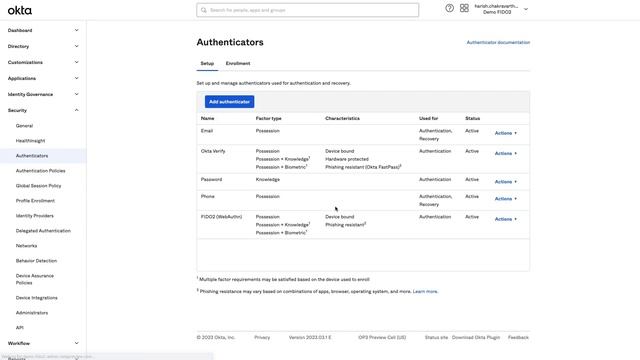Open Actions dropdown for FIDO2 (WebAuthn)
Viewport: 640px width, 360px height.
click(506, 219)
